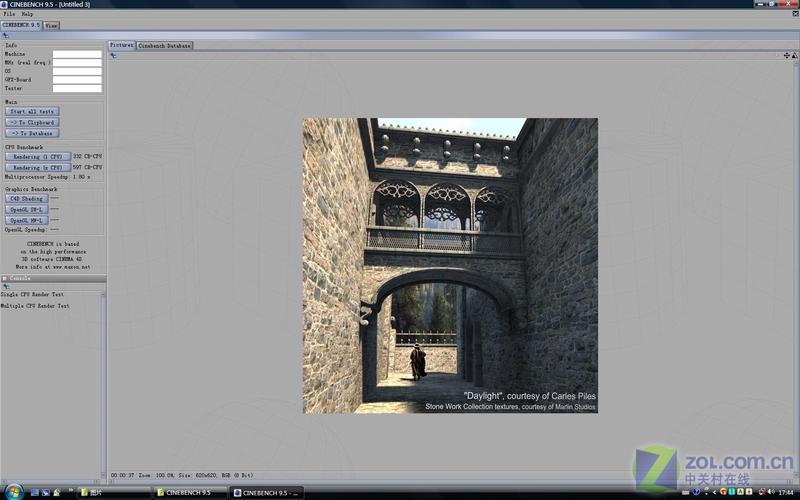The width and height of the screenshot is (800, 500).
Task: Click the left panel horizontal scrollbar
Action: (50, 481)
